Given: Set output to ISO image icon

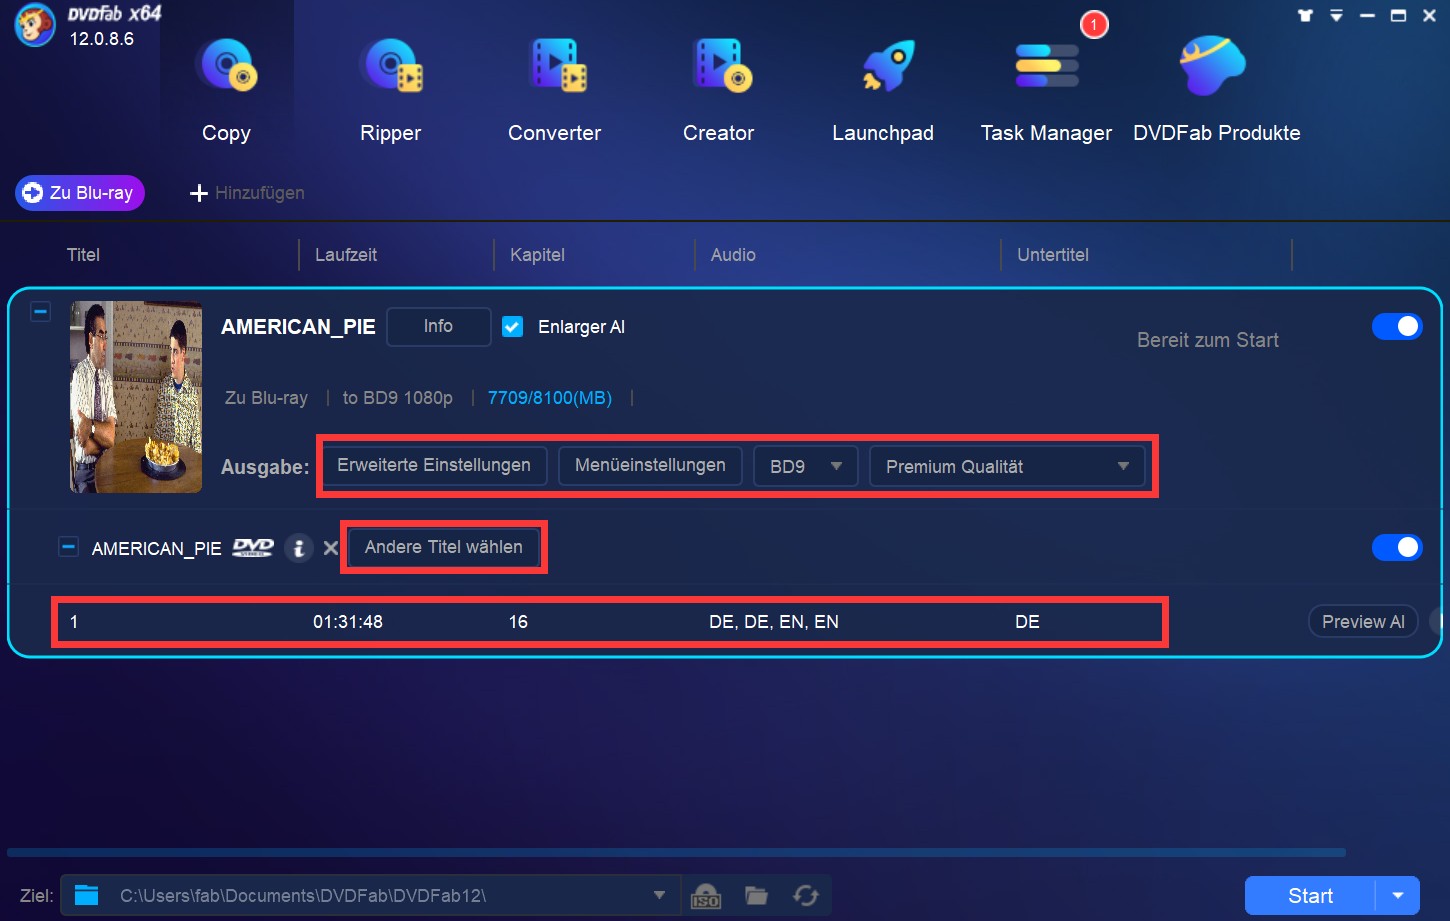Looking at the screenshot, I should [x=706, y=896].
